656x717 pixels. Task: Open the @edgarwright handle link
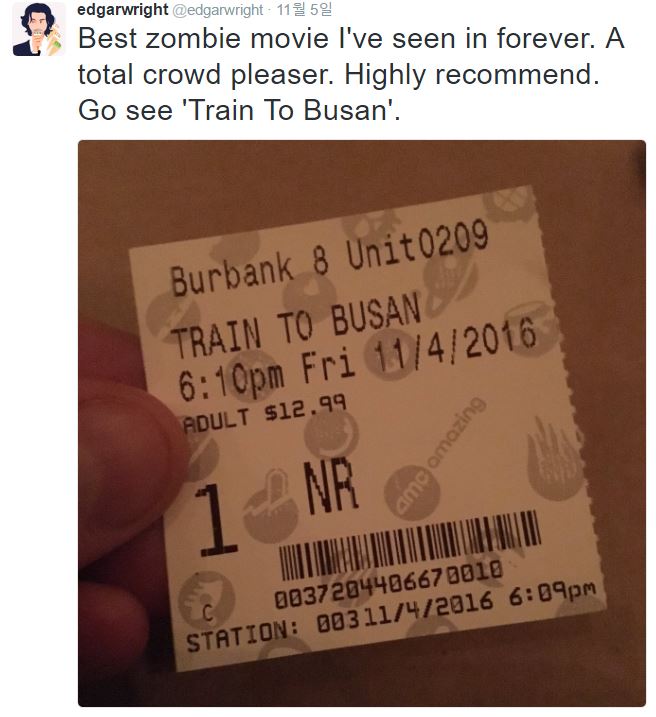[x=218, y=10]
